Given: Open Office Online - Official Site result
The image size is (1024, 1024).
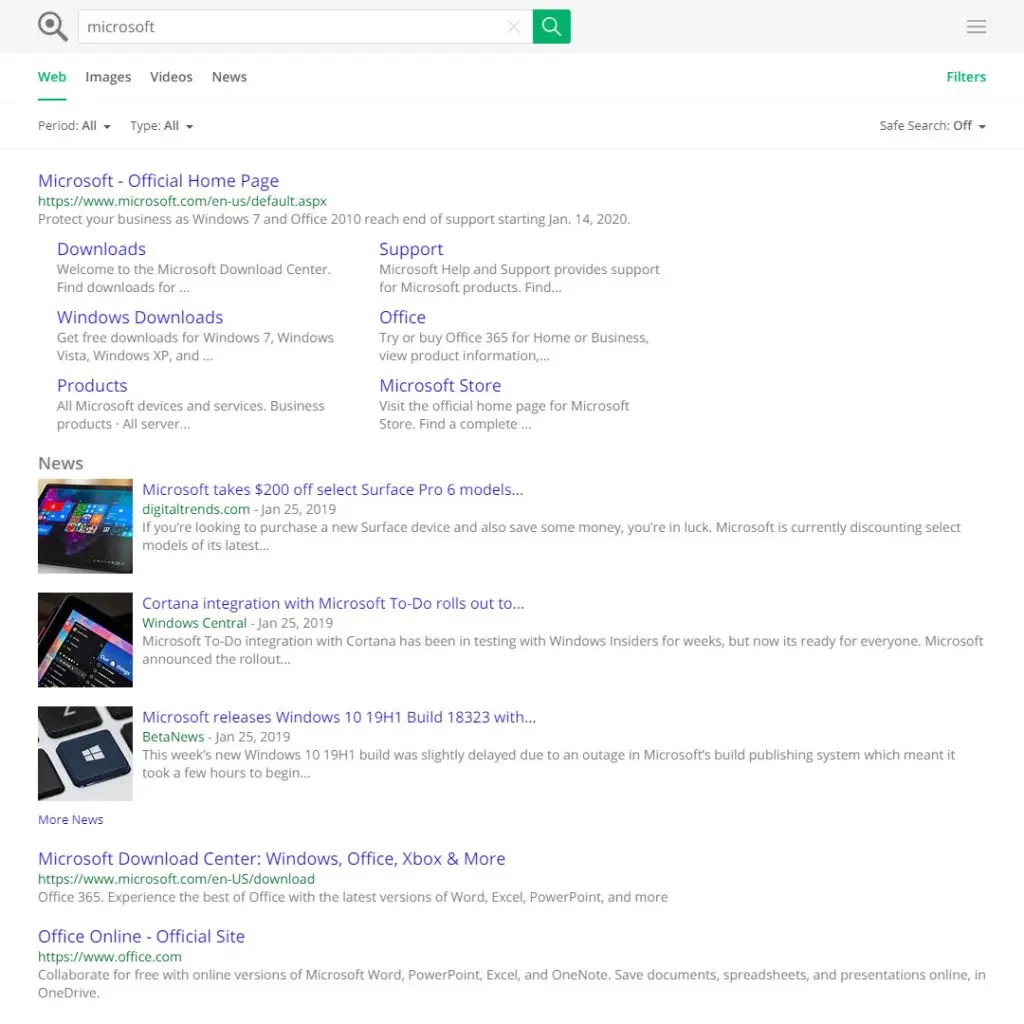Looking at the screenshot, I should (x=141, y=937).
